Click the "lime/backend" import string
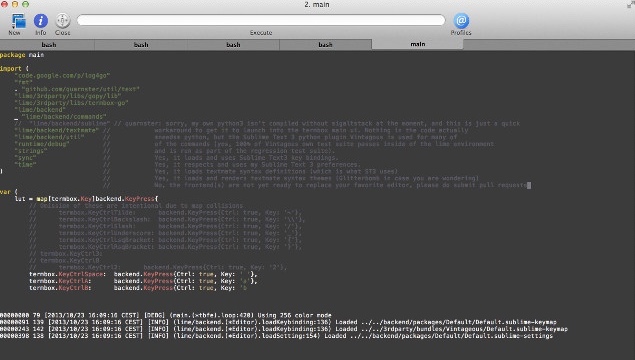635x360 pixels. click(x=40, y=110)
